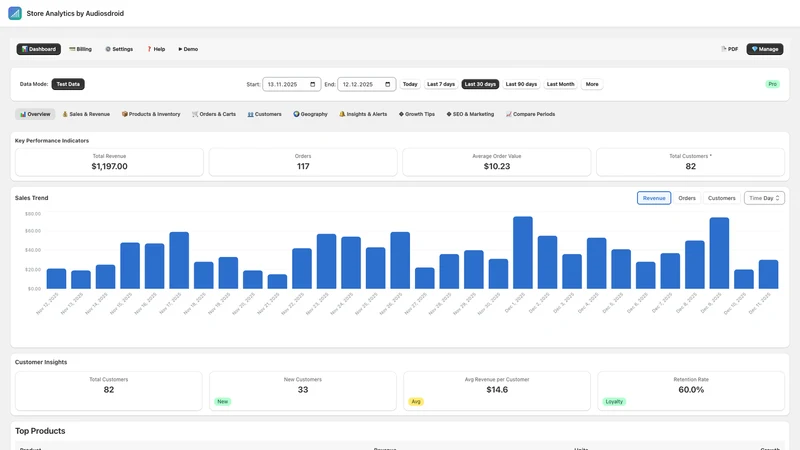Click the Retention Rate value 60.0%
The width and height of the screenshot is (800, 450).
[691, 390]
